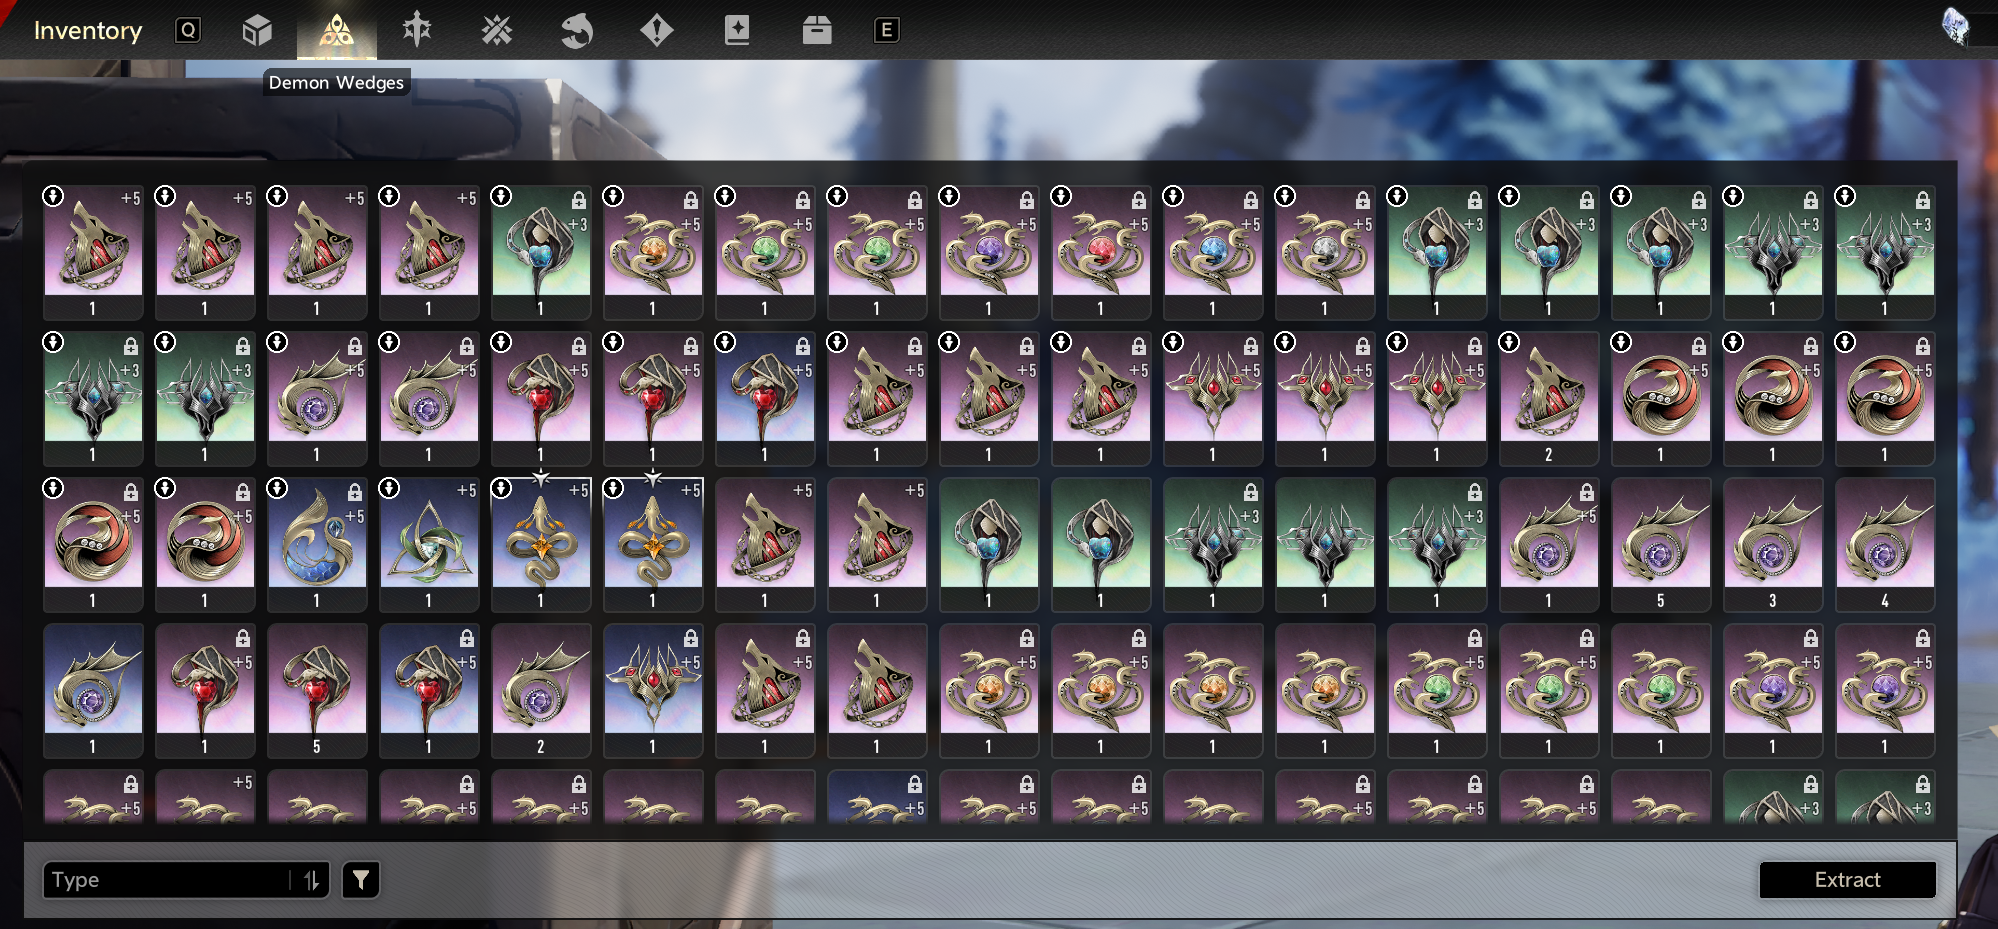The height and width of the screenshot is (929, 1998).
Task: Select the purple-gem dragon wedge with count 5
Action: [x=1660, y=544]
